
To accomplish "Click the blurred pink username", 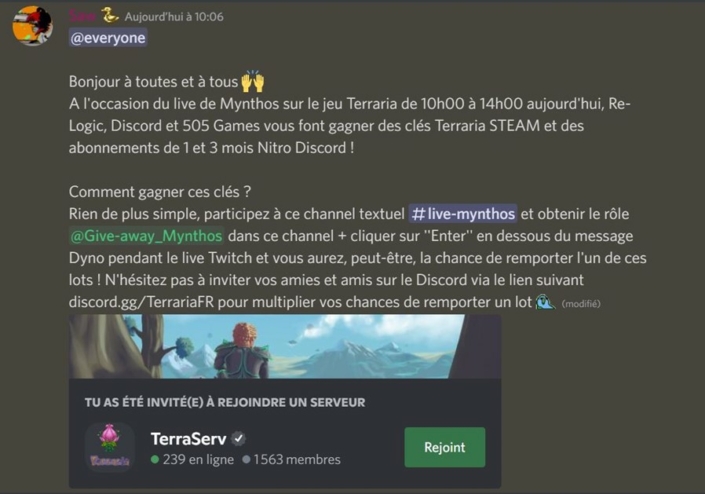I will point(82,16).
